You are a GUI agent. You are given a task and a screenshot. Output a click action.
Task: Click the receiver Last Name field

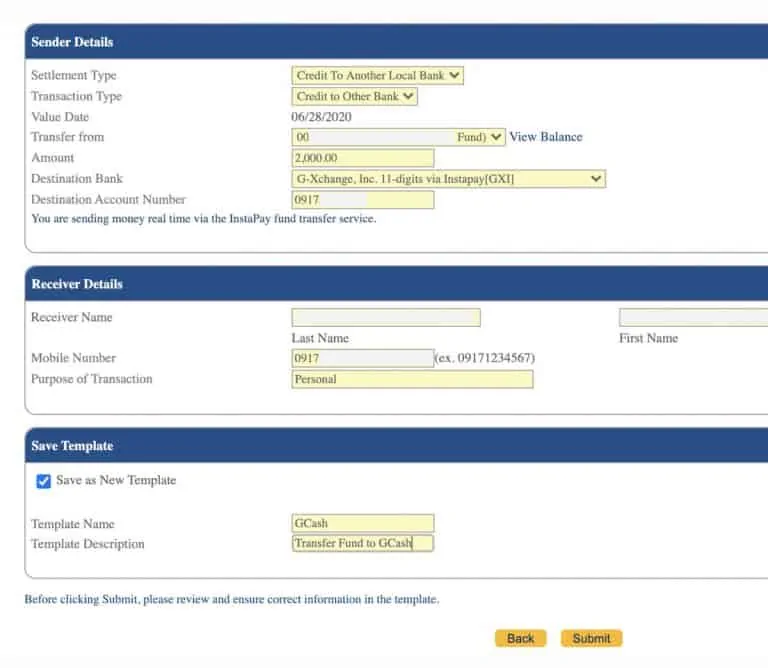(x=386, y=318)
